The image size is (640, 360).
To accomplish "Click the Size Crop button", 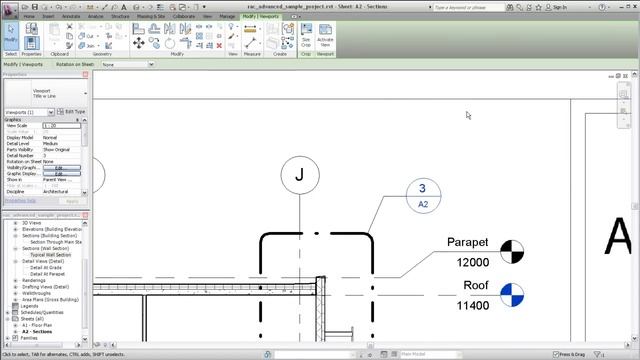I will click(x=306, y=35).
